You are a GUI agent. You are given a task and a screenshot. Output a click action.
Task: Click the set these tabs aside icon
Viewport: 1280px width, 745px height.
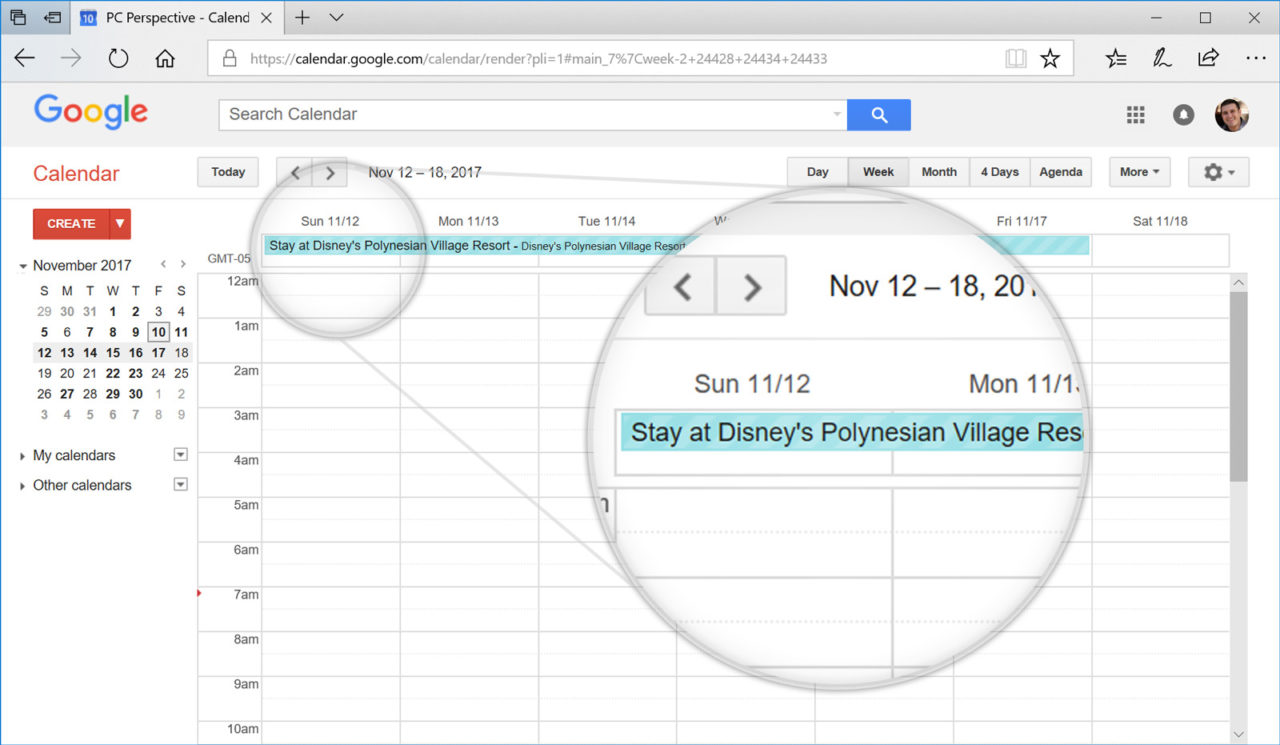(x=53, y=17)
